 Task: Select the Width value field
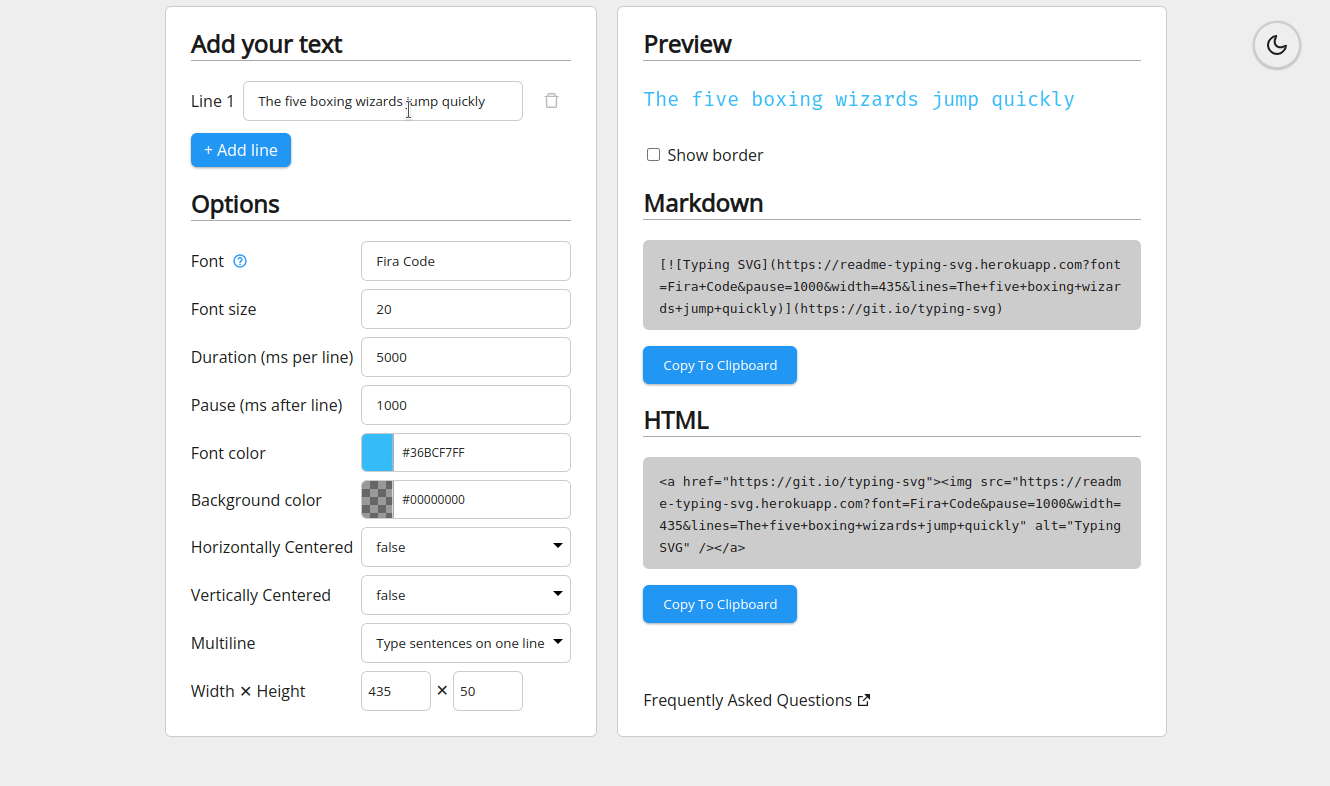(395, 691)
